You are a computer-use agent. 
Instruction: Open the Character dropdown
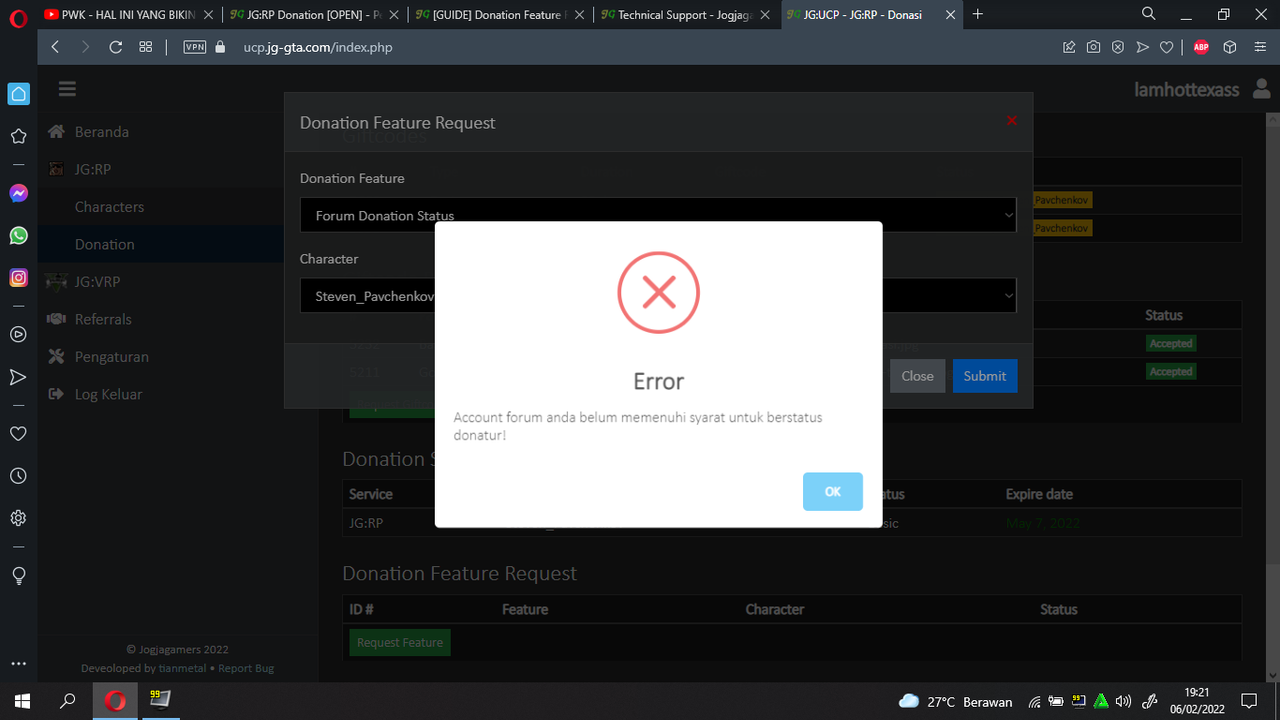658,296
